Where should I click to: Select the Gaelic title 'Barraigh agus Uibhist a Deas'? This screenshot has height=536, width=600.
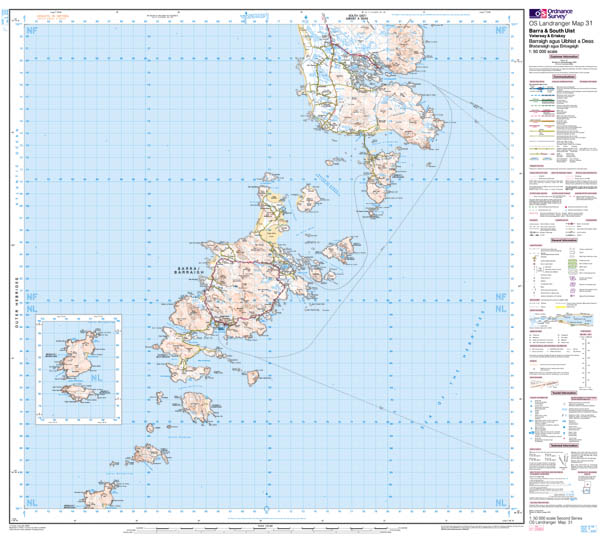coord(561,41)
